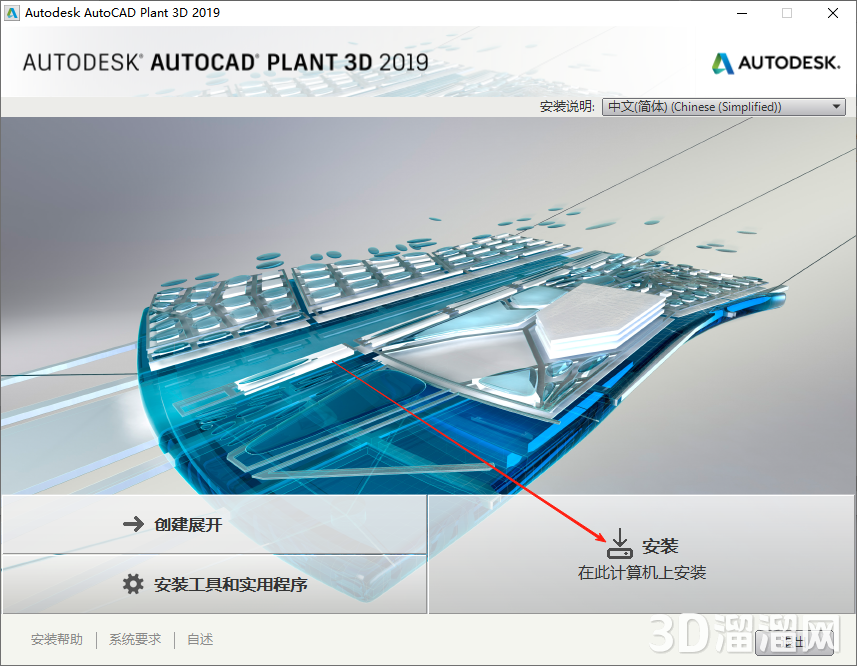
Task: View the 系统要求 system requirements
Action: click(x=134, y=639)
